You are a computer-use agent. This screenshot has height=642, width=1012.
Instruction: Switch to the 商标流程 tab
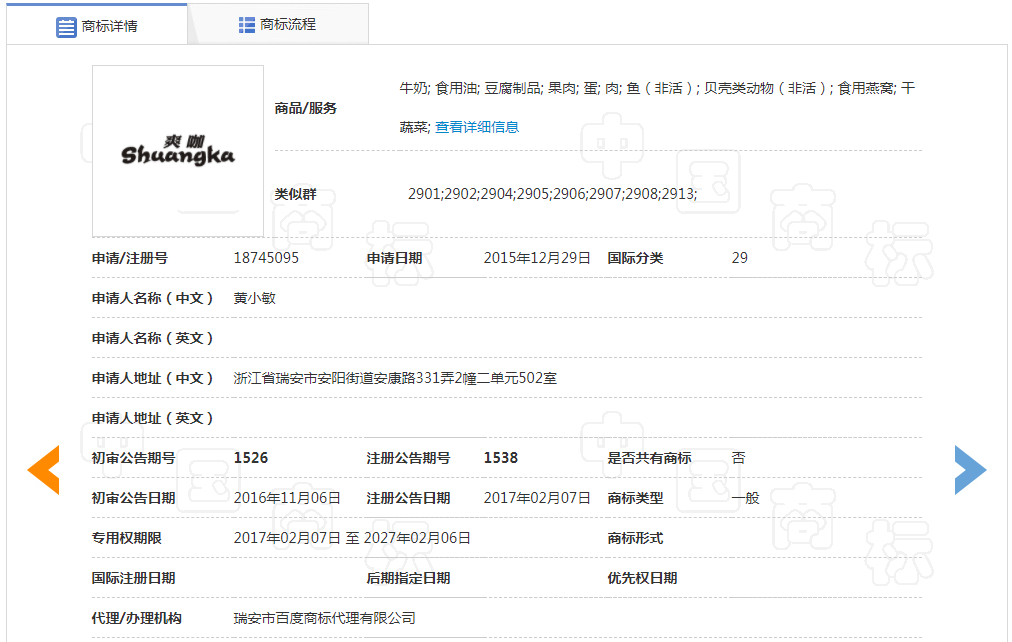pyautogui.click(x=278, y=25)
